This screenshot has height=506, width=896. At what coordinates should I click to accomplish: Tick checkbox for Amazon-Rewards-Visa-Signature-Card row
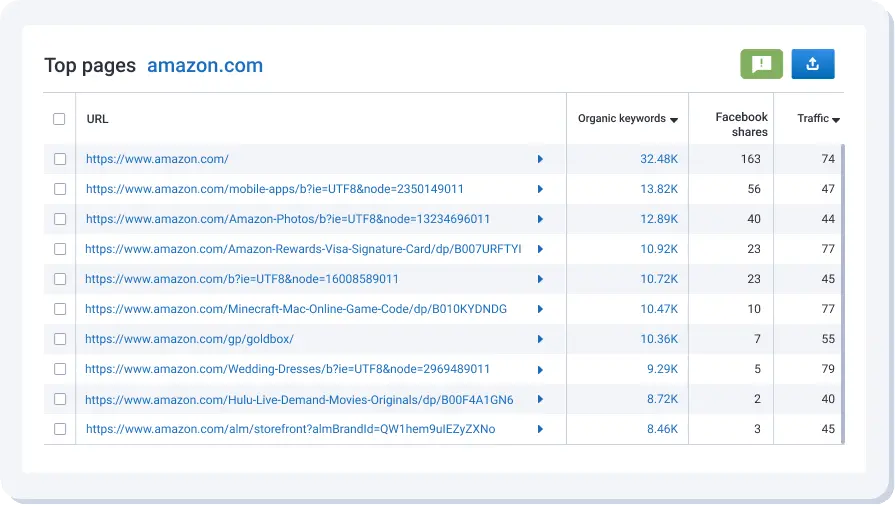[x=60, y=249]
